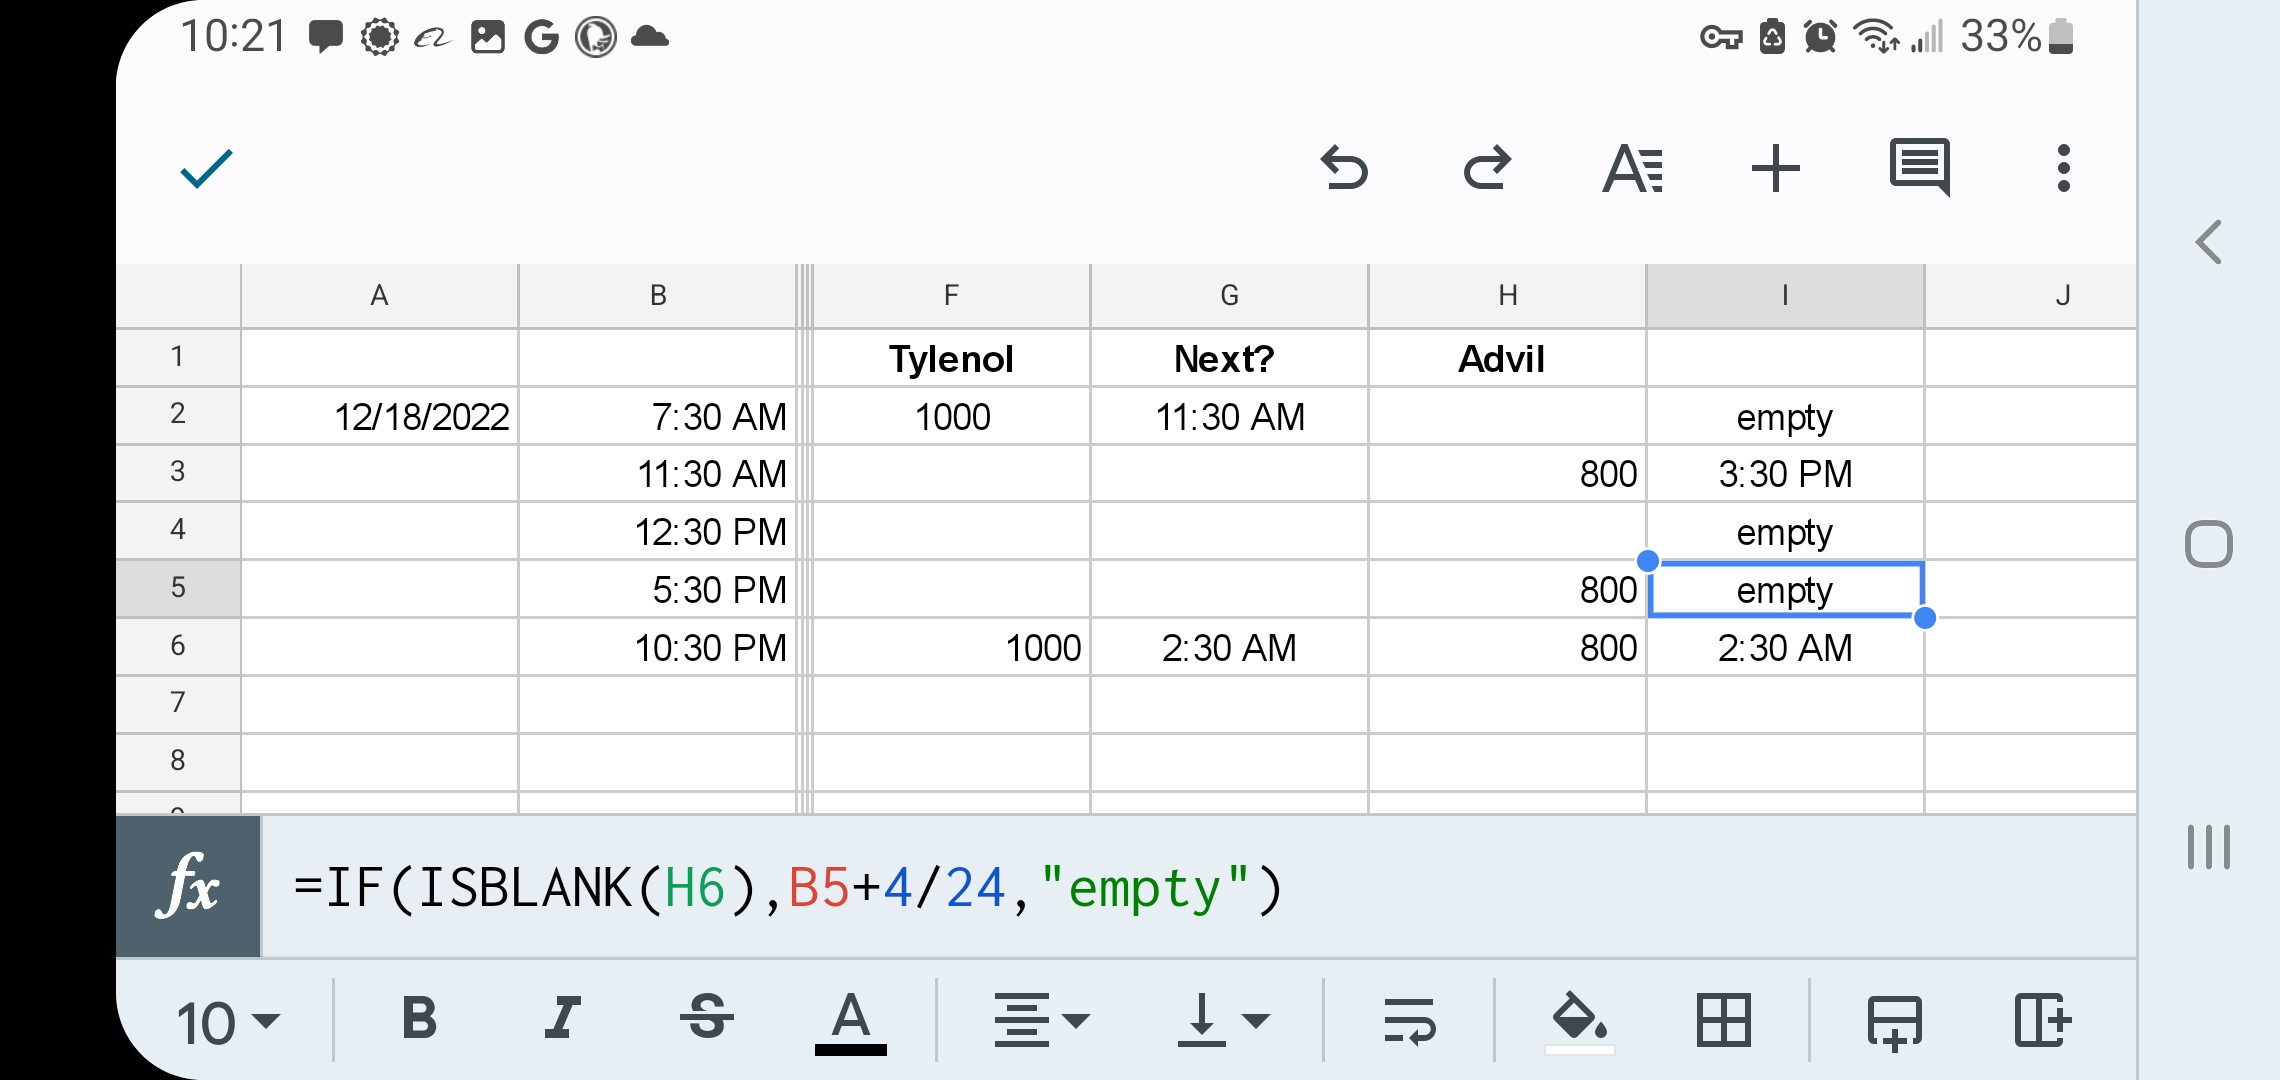This screenshot has width=2280, height=1080.
Task: Tap the Android back navigation button
Action: coord(2208,242)
